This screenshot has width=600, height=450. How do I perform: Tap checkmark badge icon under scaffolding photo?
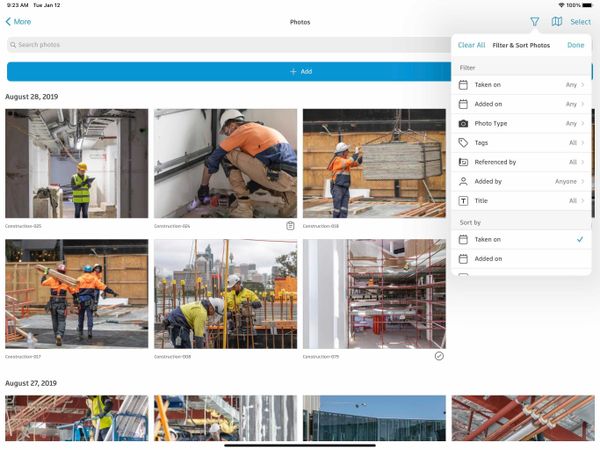coord(439,356)
